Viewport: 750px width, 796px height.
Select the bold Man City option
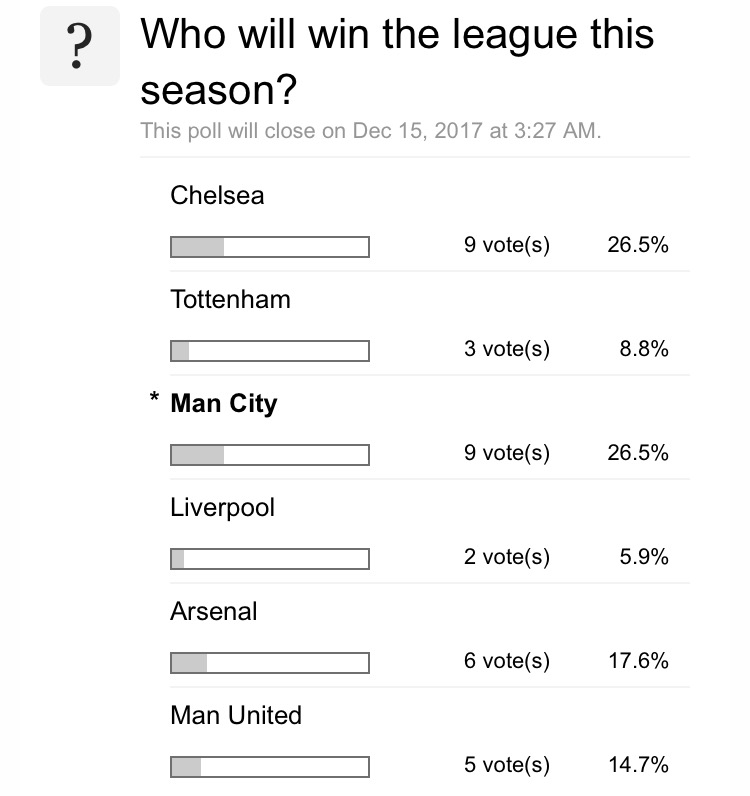click(x=224, y=404)
